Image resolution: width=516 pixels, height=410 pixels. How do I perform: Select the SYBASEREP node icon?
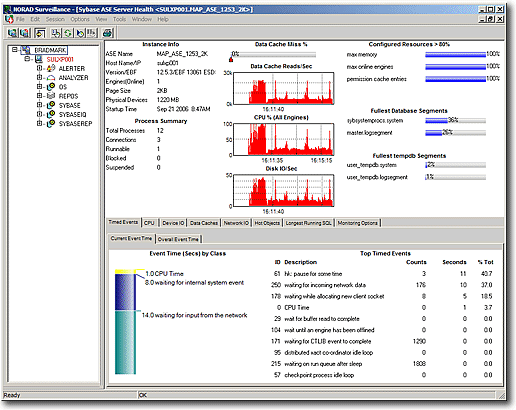coord(51,123)
